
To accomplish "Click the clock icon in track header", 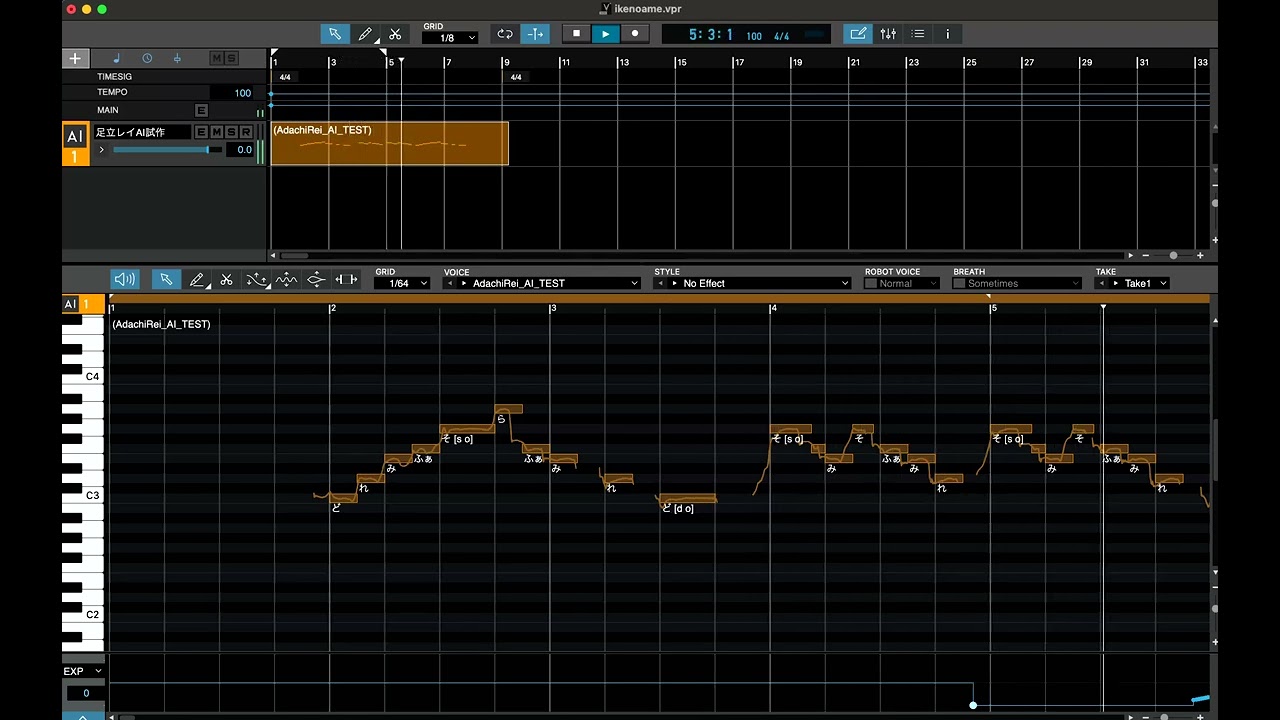I will click(147, 58).
